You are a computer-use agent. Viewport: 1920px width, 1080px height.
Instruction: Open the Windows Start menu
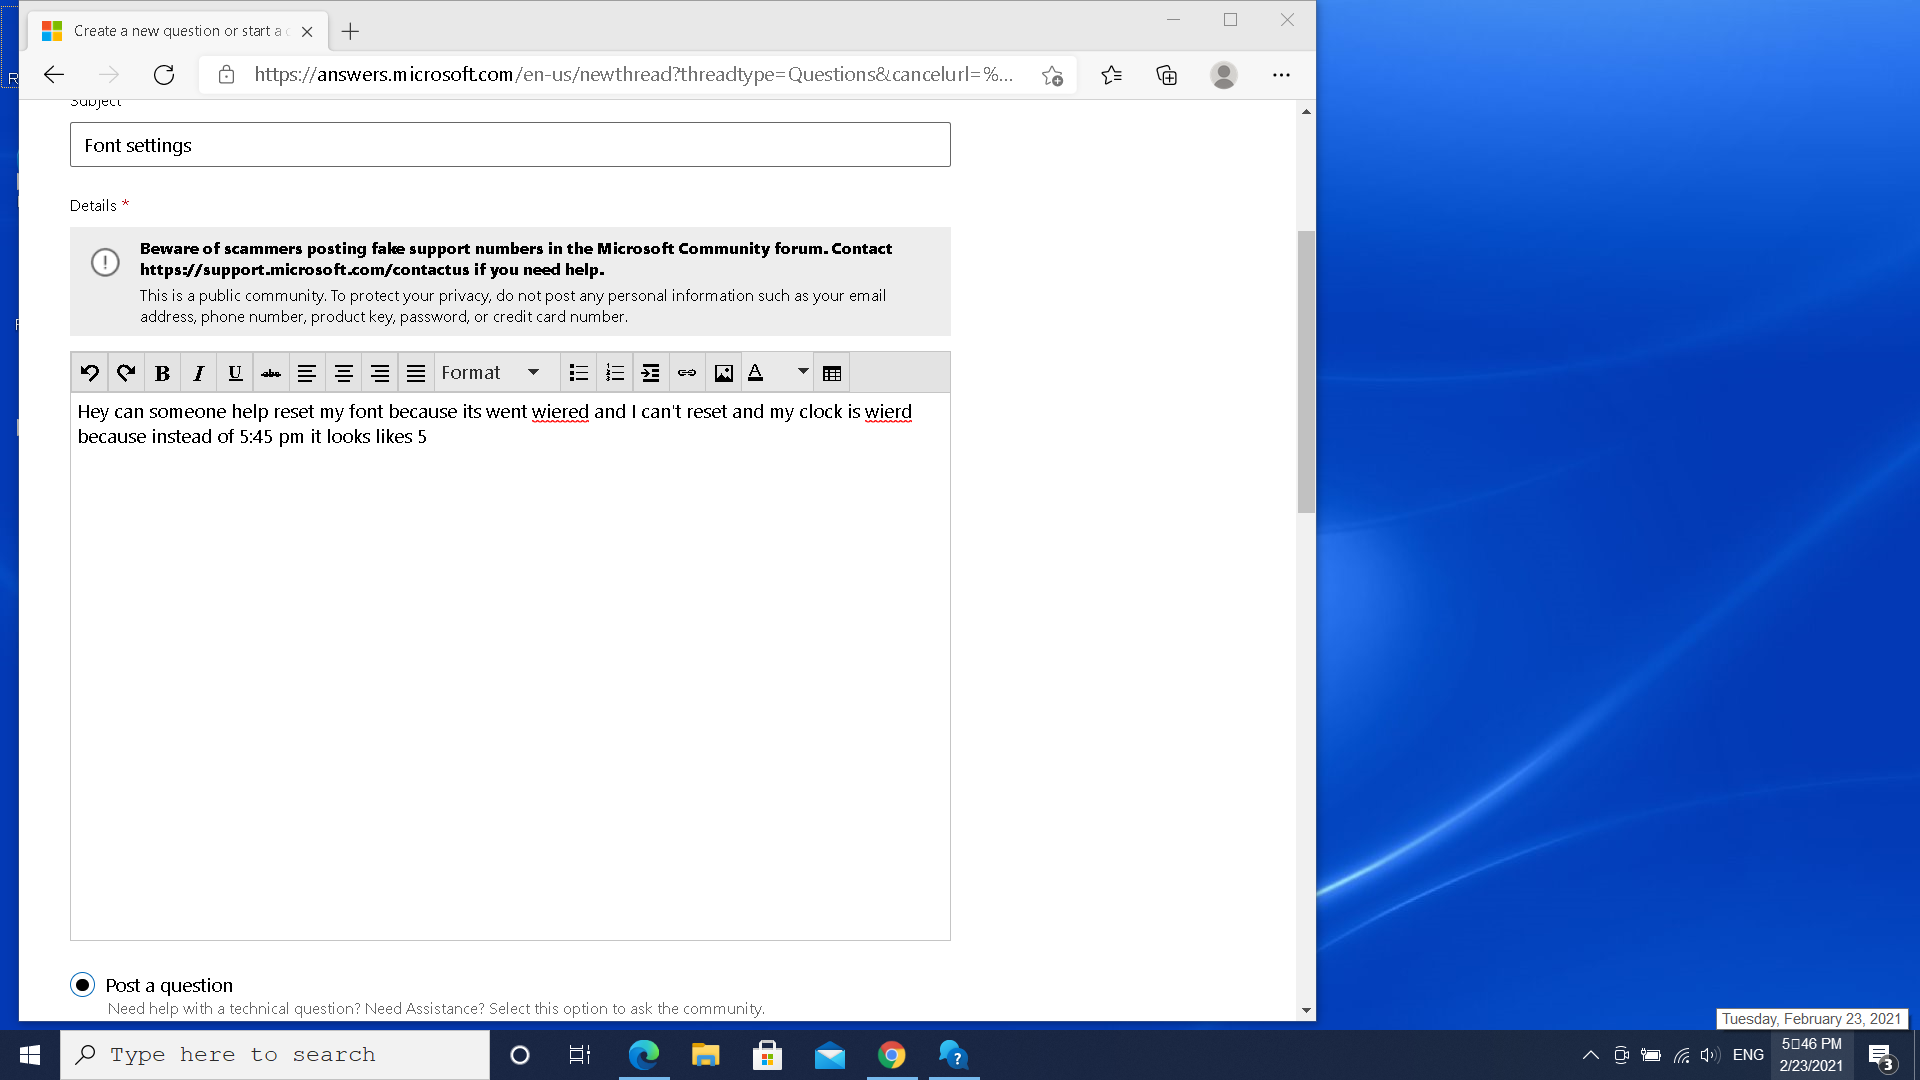coord(30,1055)
